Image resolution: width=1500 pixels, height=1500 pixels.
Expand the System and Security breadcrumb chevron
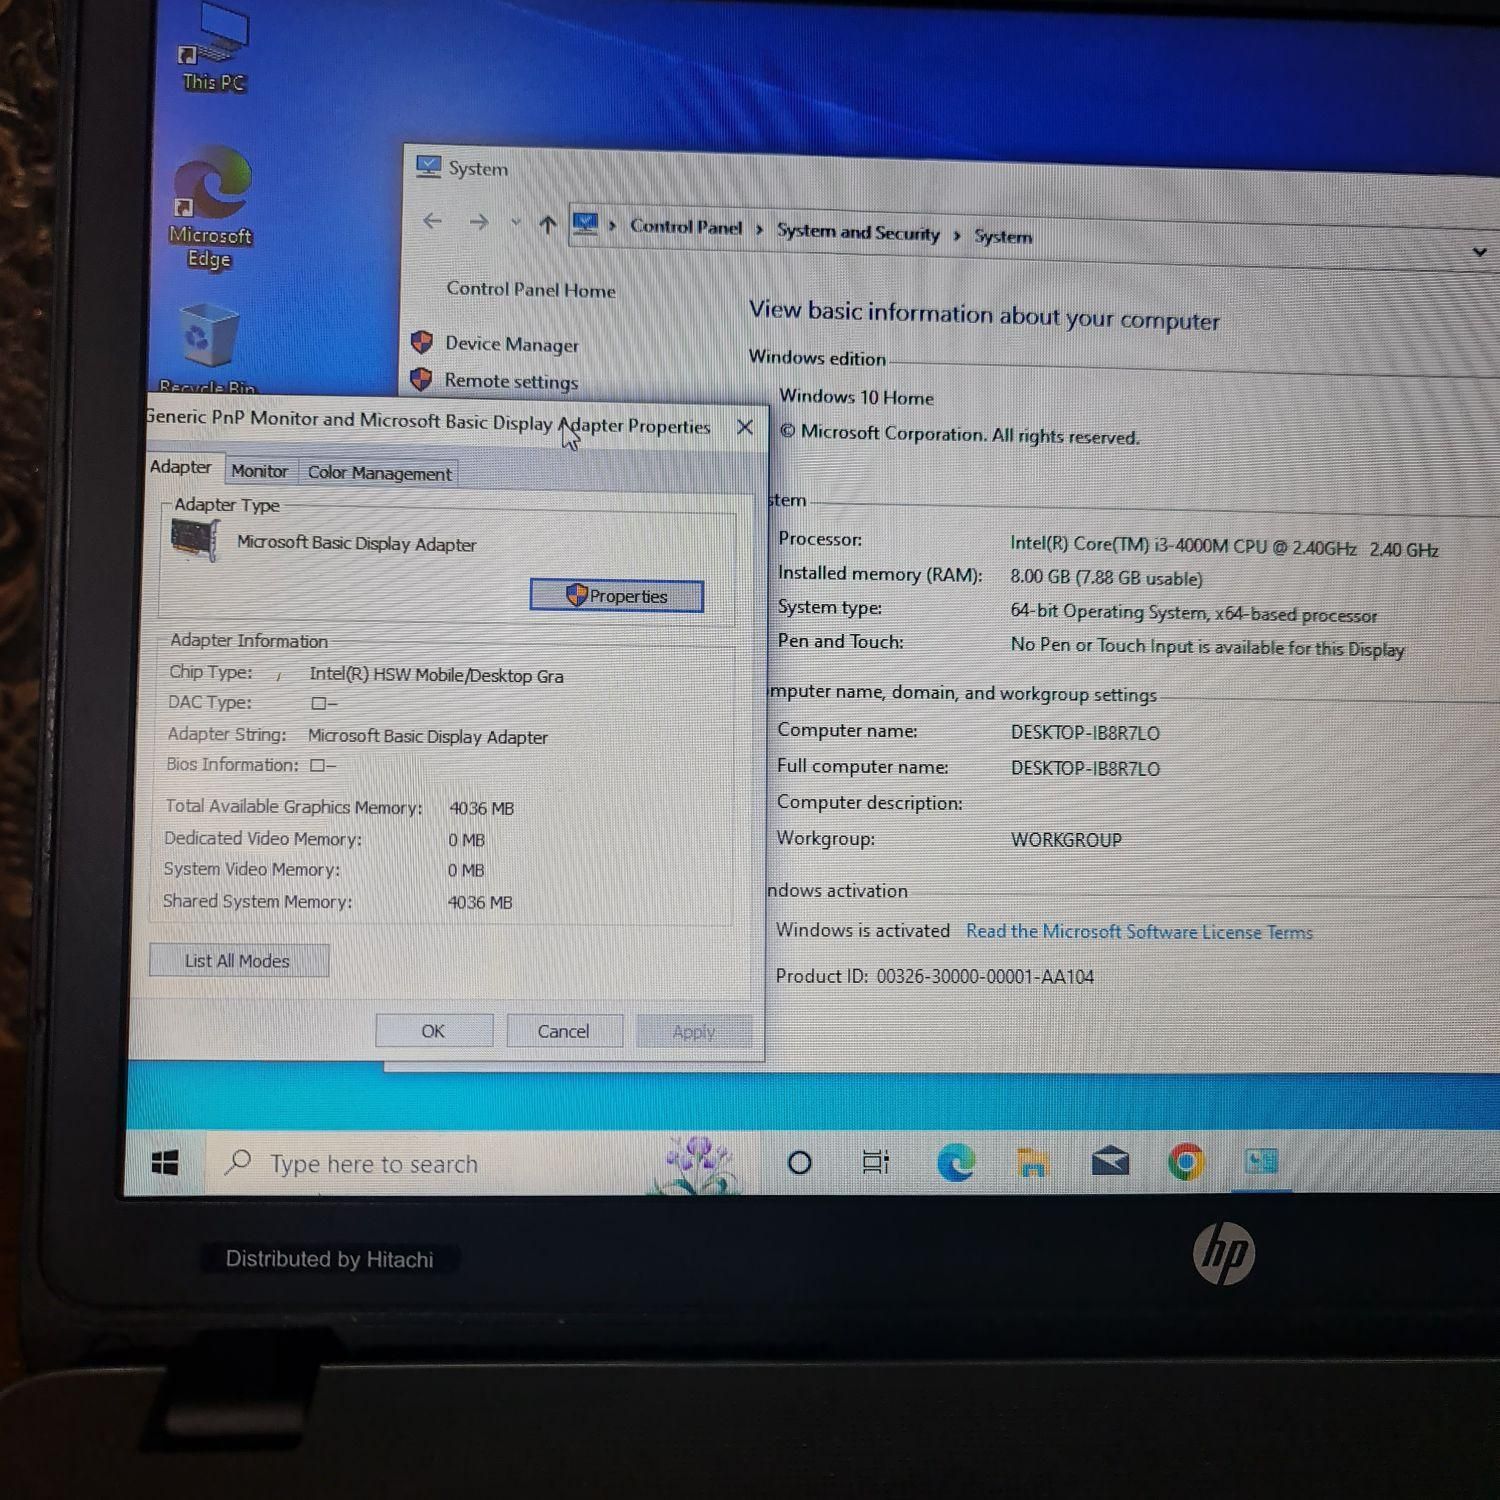[x=957, y=235]
